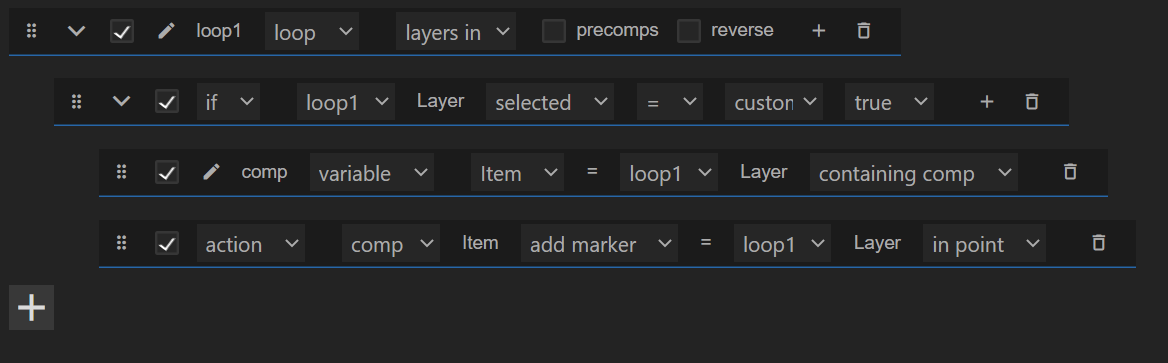
Task: Click the large plus button at the bottom
Action: [x=31, y=307]
